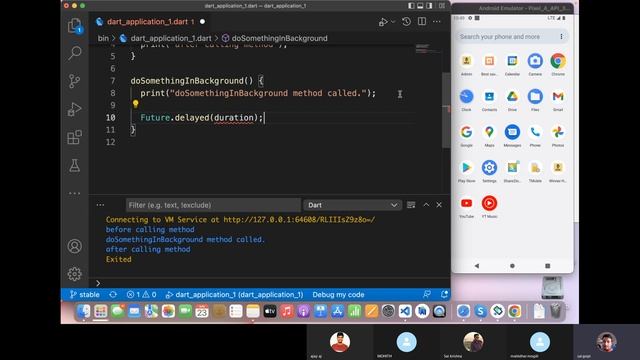Click the VM Service URL link in console
640x360 pixels.
point(299,220)
